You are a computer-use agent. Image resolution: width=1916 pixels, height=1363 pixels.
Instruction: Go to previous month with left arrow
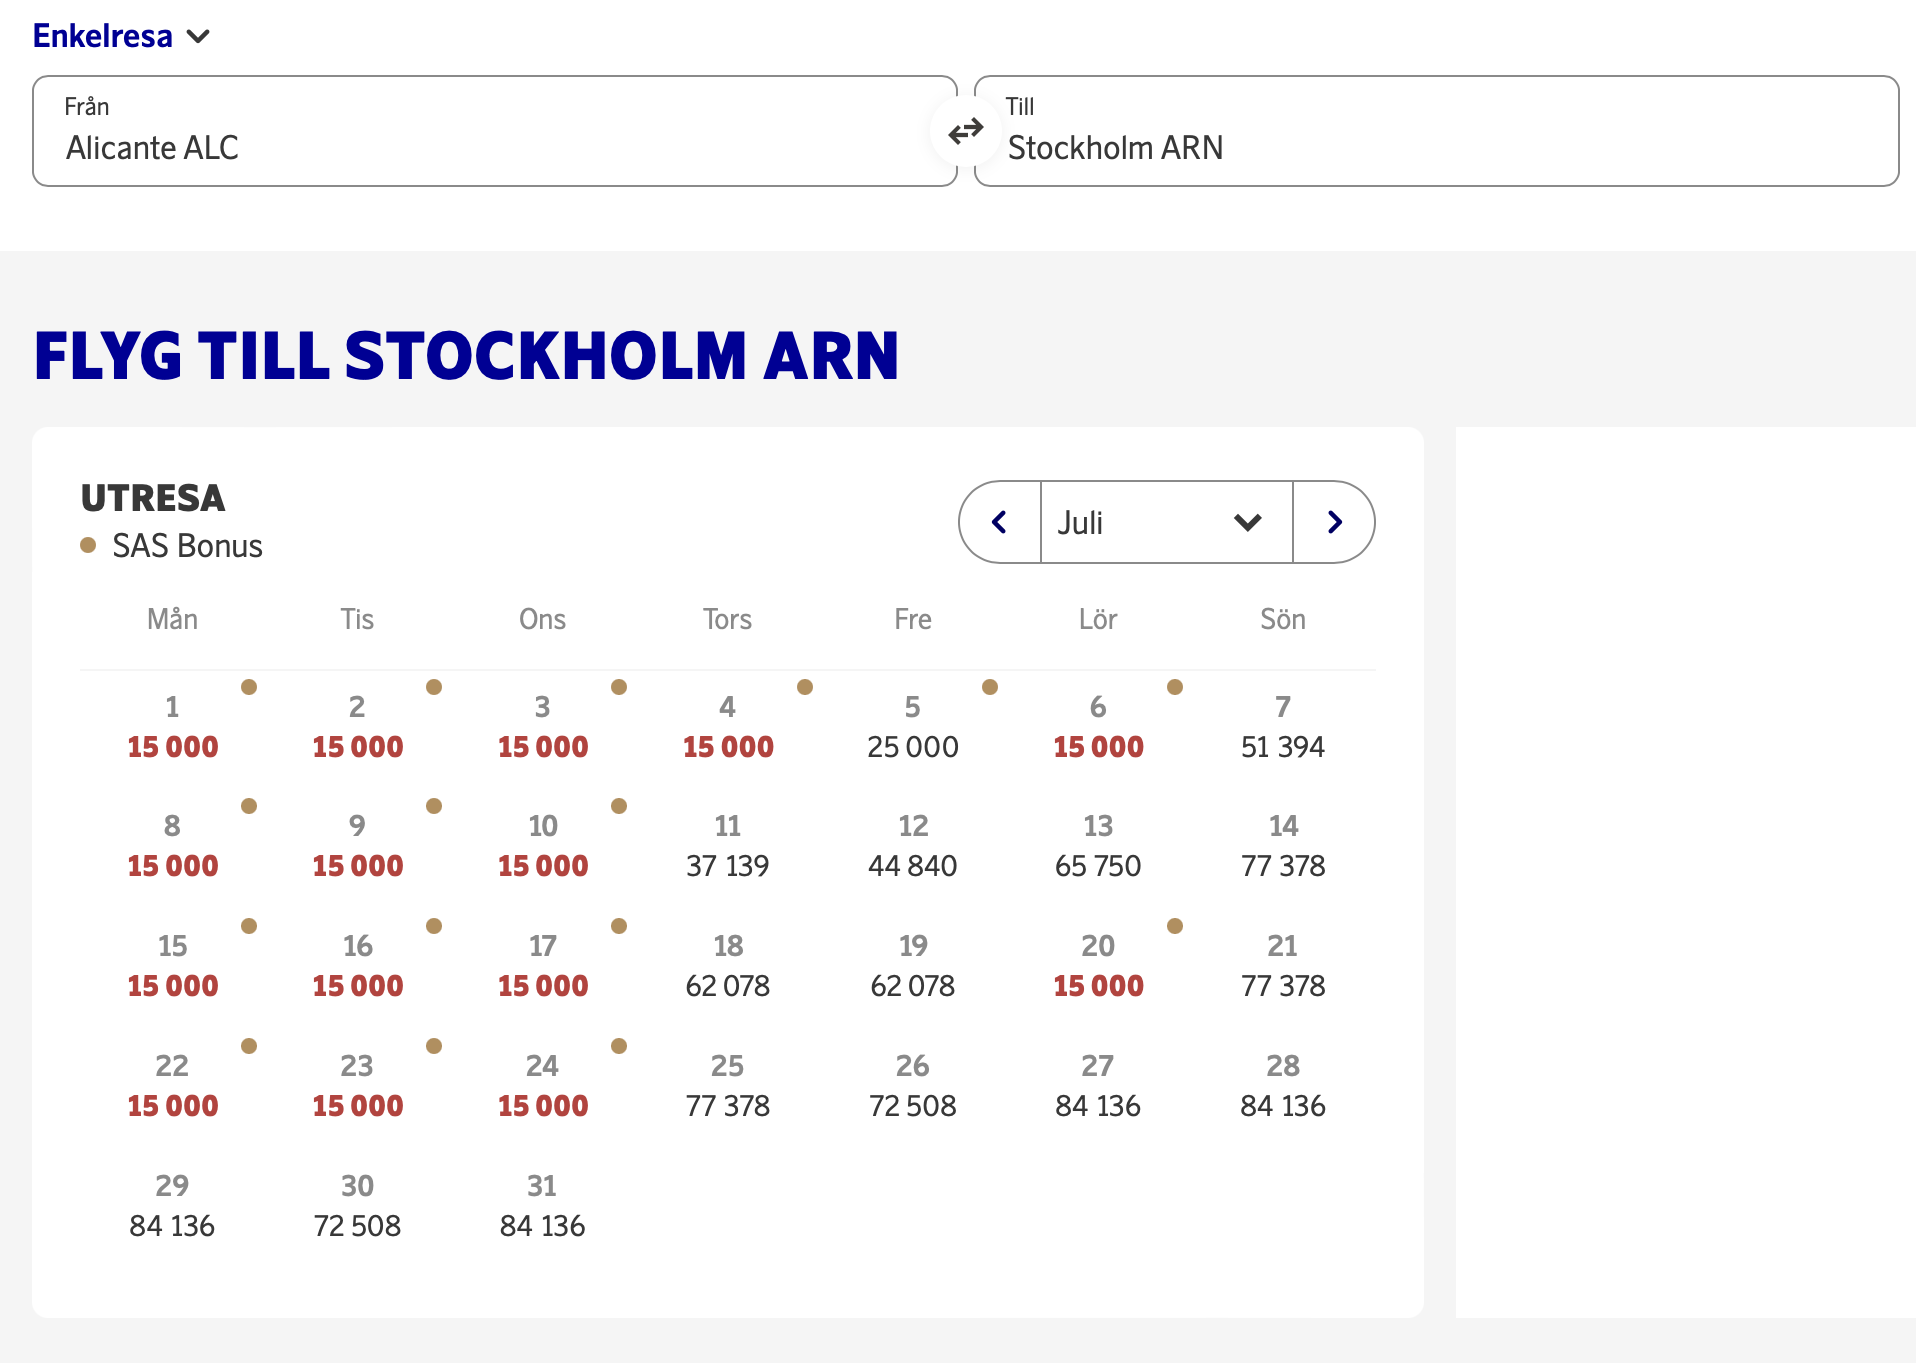click(x=999, y=522)
